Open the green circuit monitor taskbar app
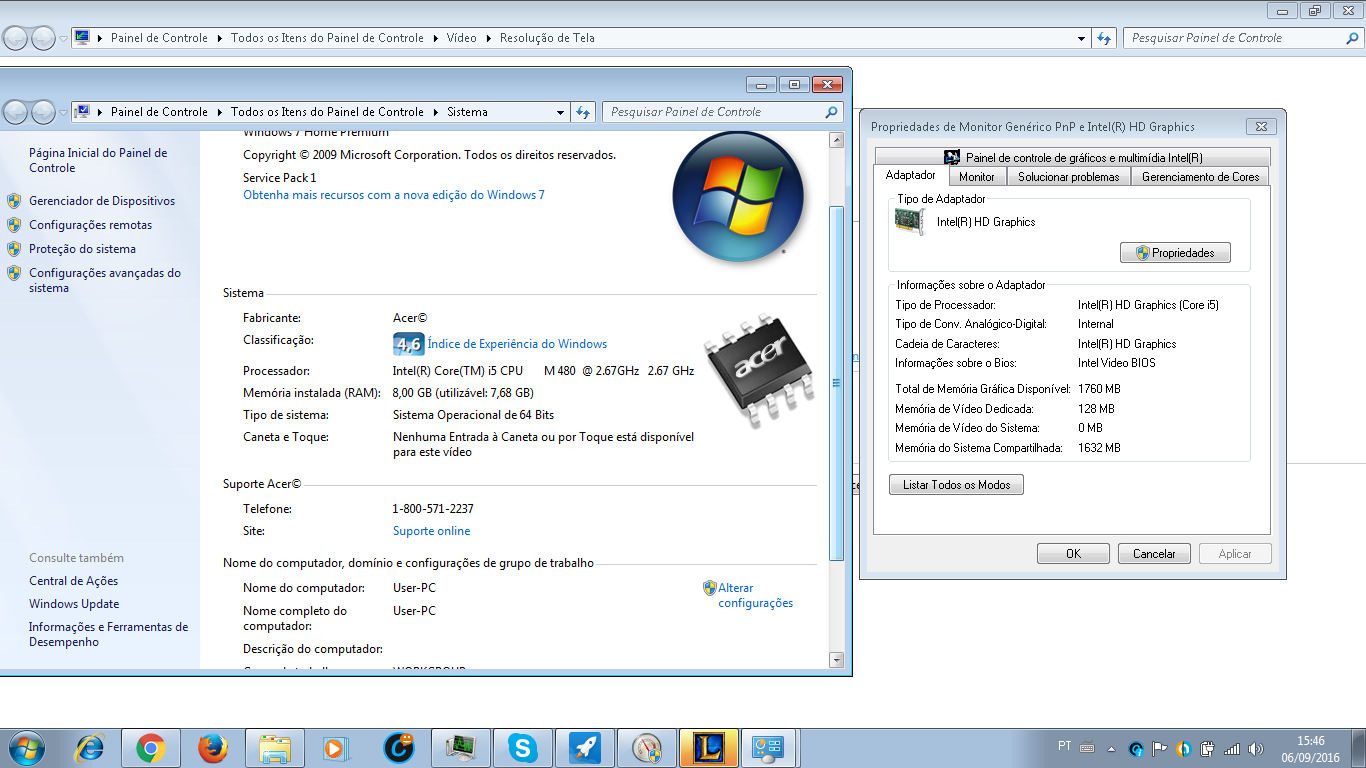The height and width of the screenshot is (768, 1366). [x=460, y=748]
